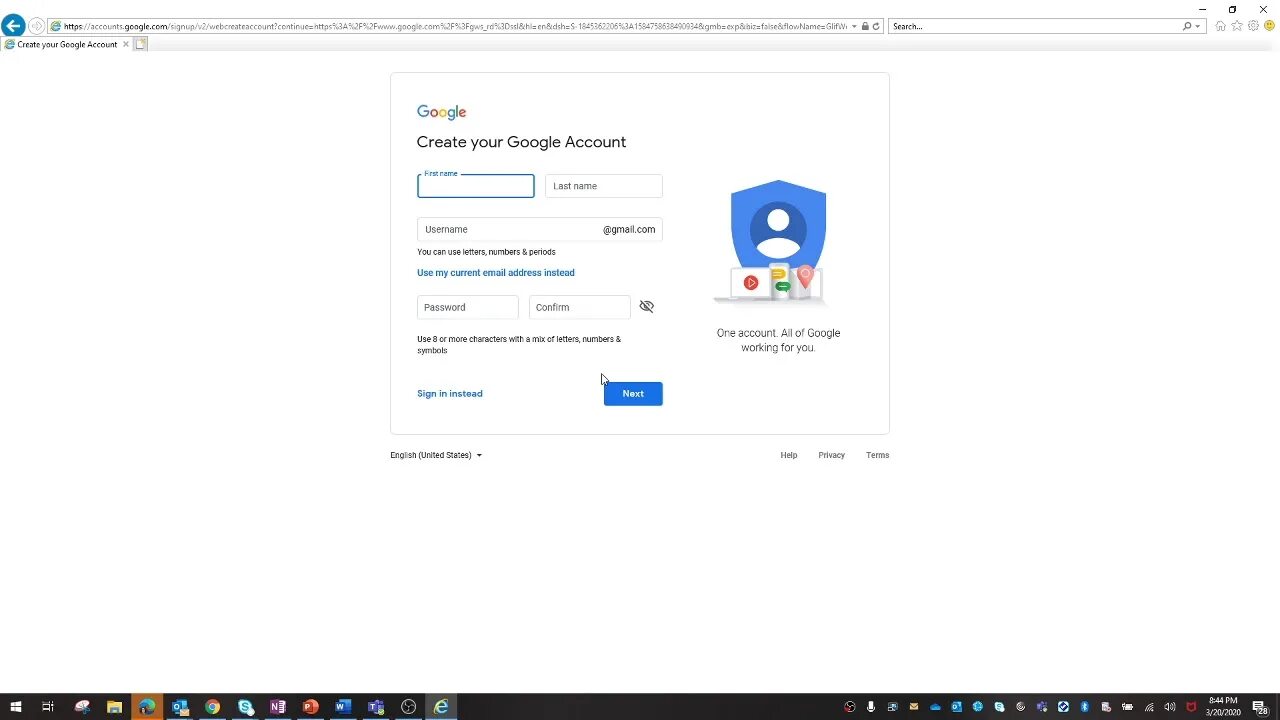Open the Internet Explorer Tools gear icon

[1253, 26]
